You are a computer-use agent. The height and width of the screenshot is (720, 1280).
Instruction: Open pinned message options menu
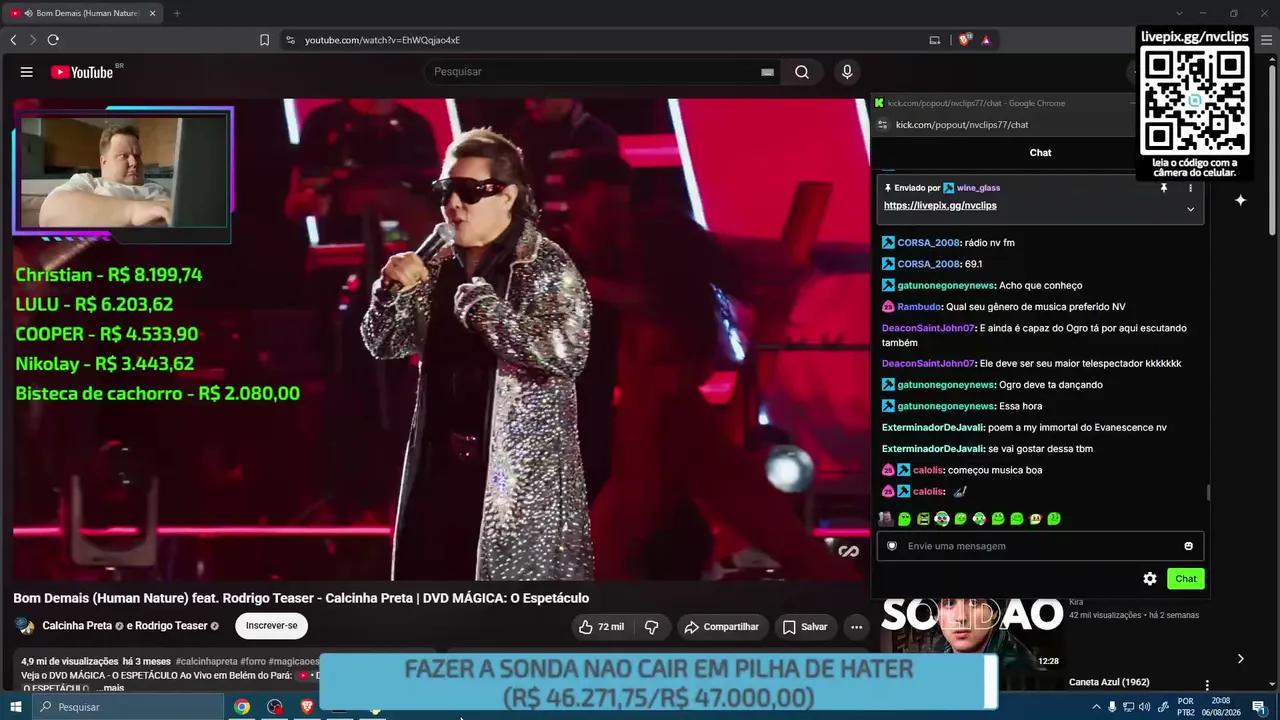point(1190,188)
